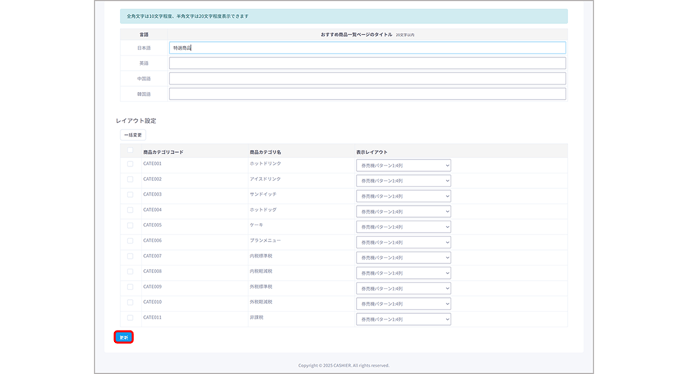
Task: Click the code cell CATE001
Action: pyautogui.click(x=152, y=163)
